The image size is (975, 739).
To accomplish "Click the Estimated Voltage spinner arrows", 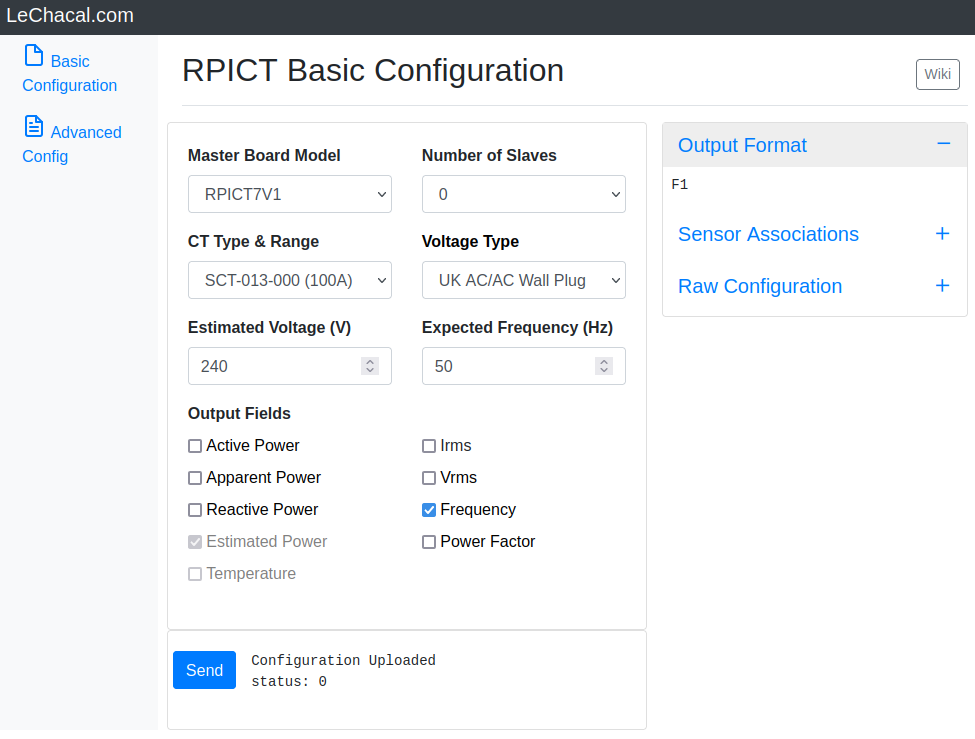I will (370, 366).
